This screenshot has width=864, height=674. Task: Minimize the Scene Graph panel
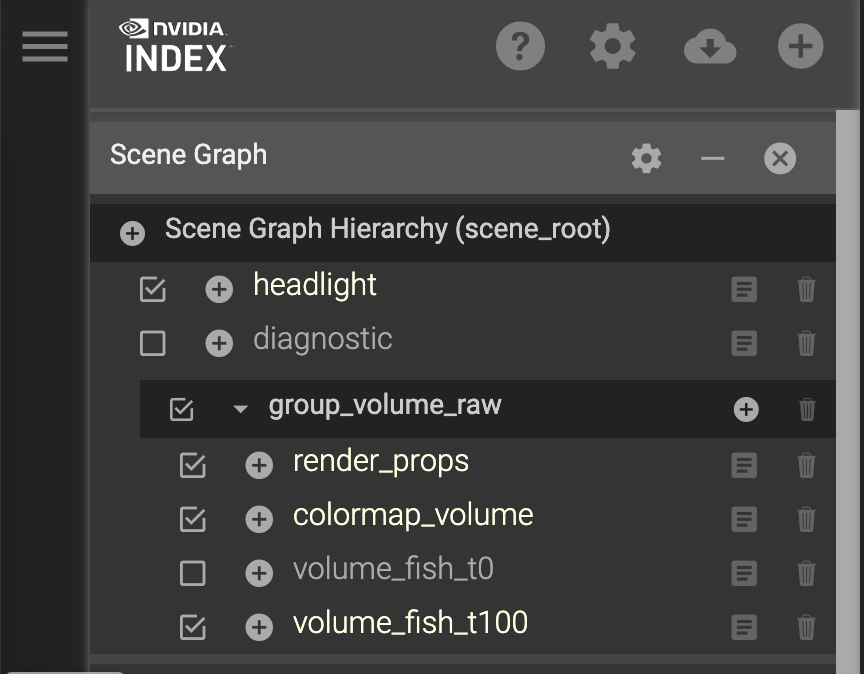pos(713,158)
